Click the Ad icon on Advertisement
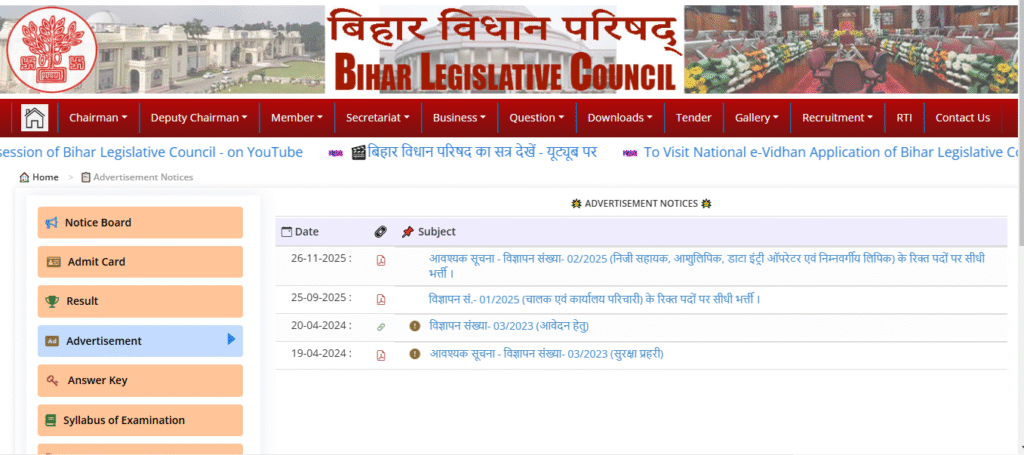Screen dimensions: 1024x455 click(52, 341)
